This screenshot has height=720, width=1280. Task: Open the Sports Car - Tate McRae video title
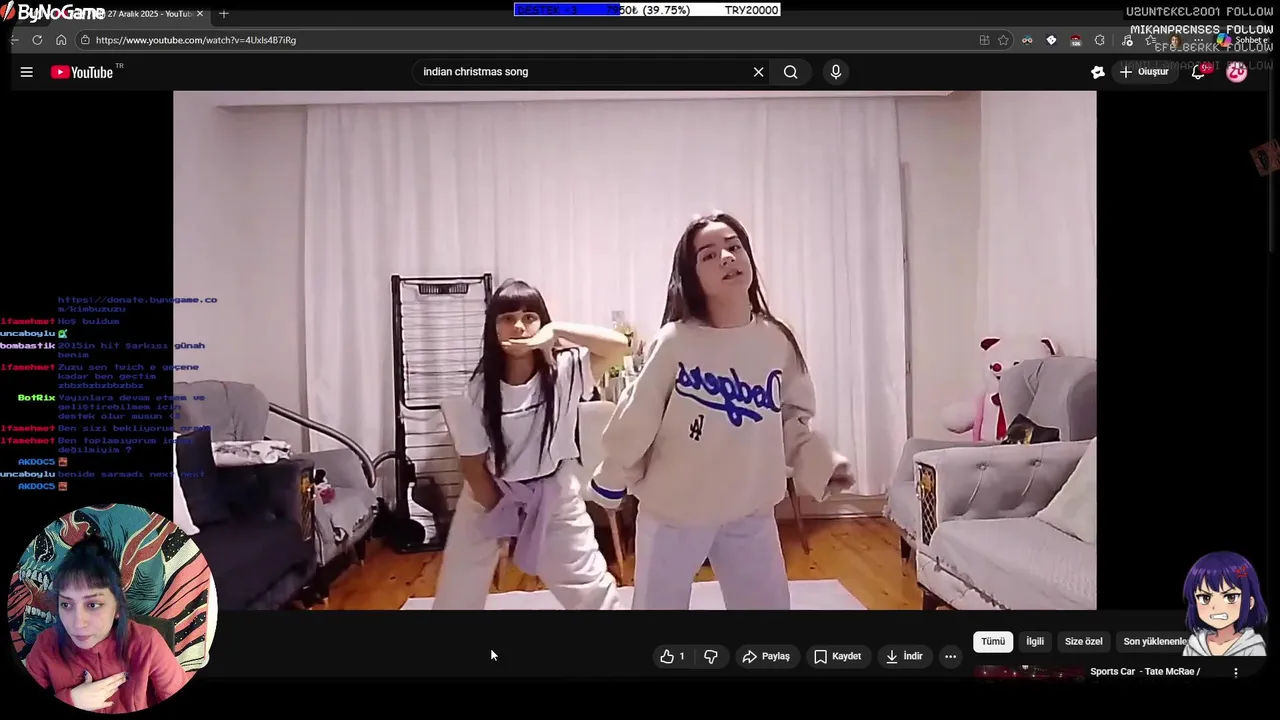pos(1145,671)
